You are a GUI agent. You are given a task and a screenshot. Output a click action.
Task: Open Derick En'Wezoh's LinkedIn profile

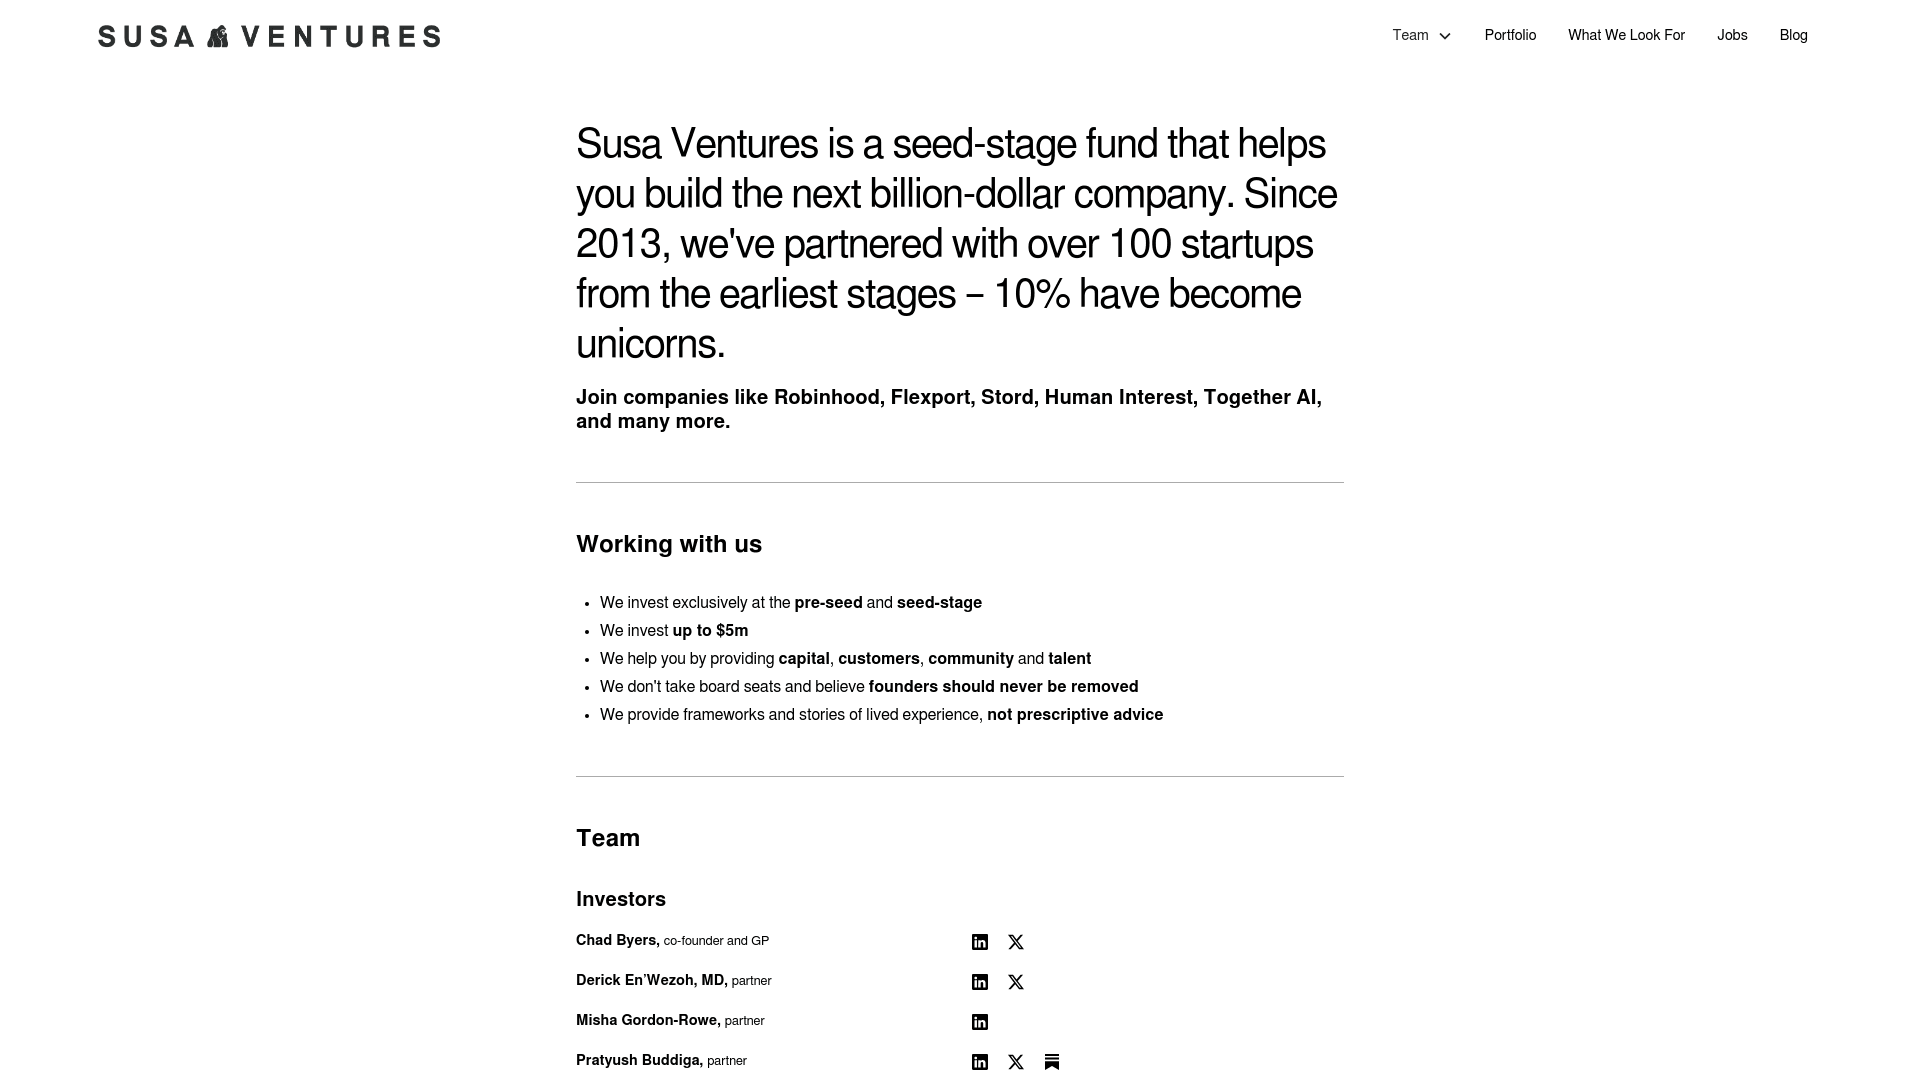click(980, 981)
